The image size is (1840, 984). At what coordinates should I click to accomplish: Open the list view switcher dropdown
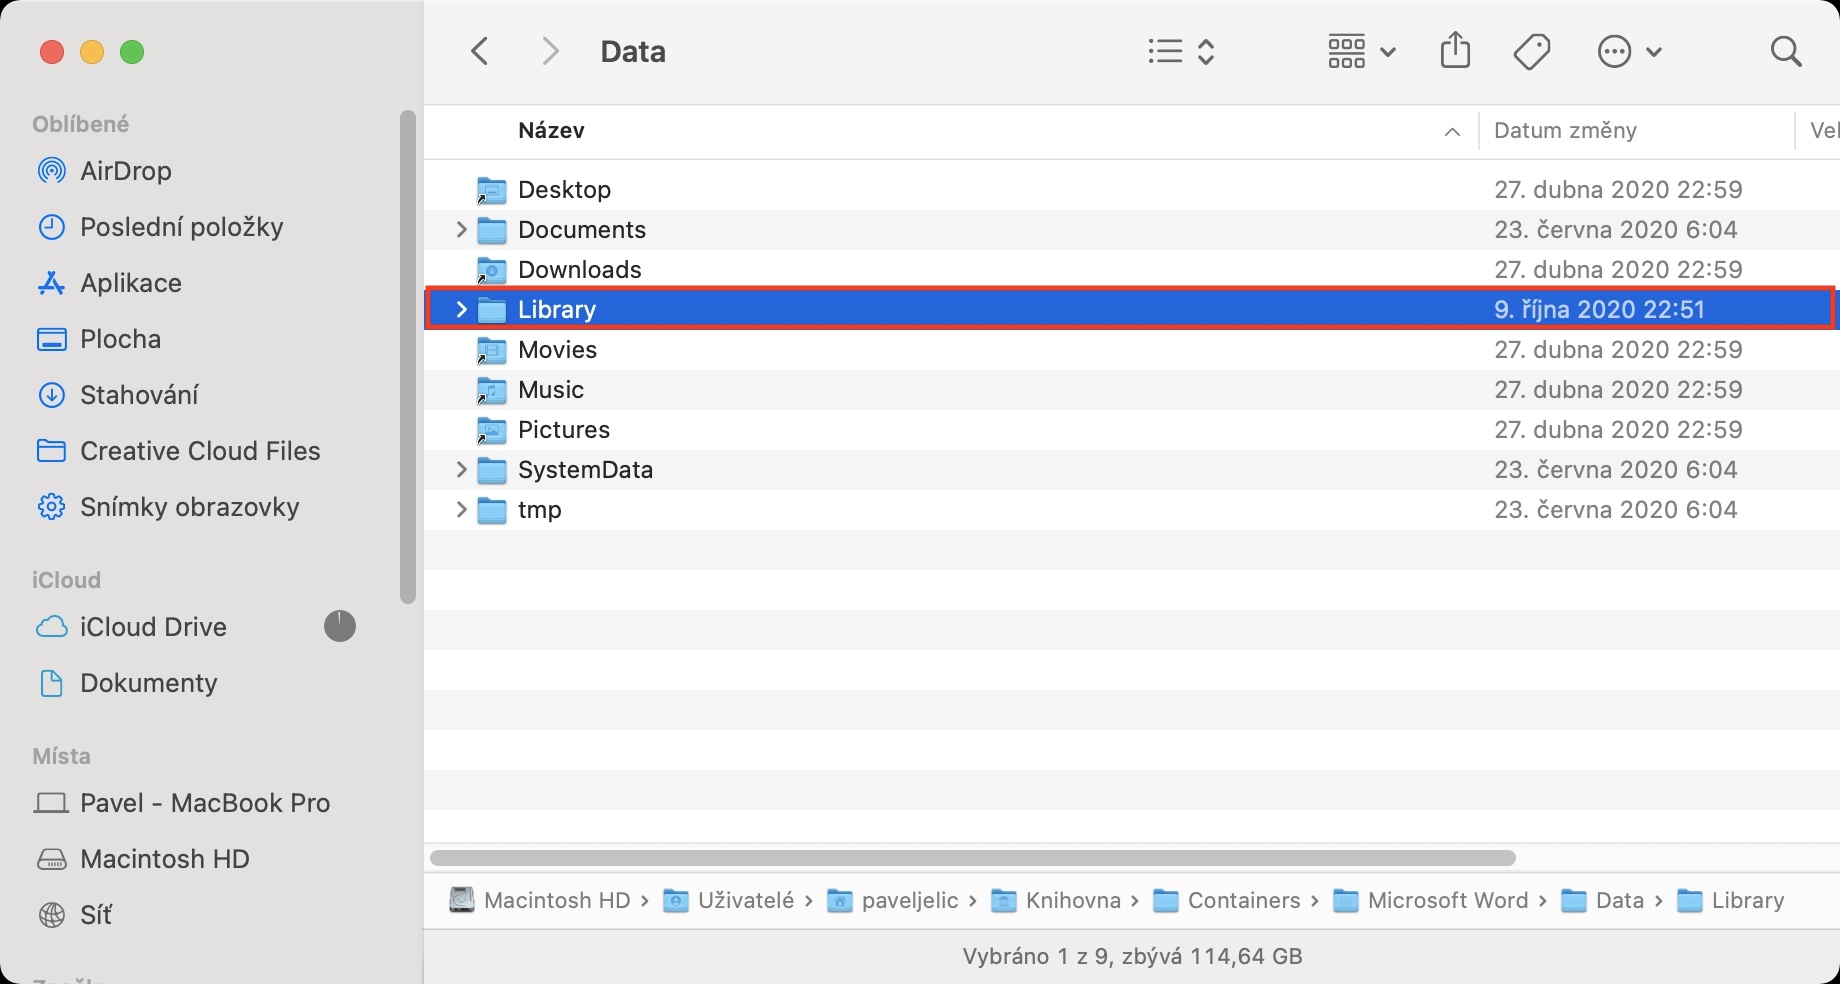1181,51
